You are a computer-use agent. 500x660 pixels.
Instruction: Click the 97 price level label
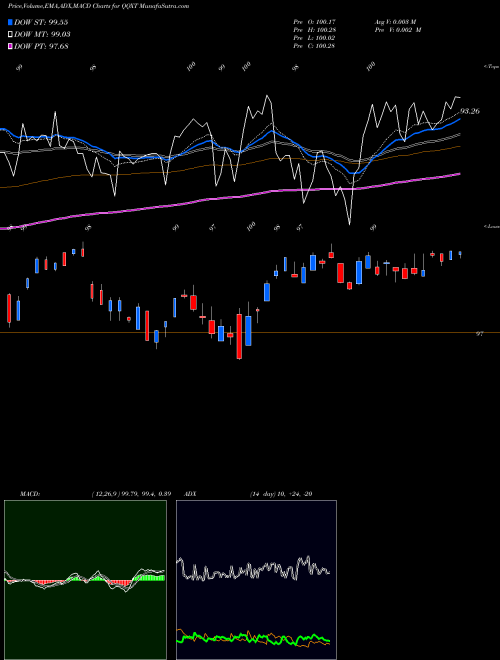[x=479, y=334]
